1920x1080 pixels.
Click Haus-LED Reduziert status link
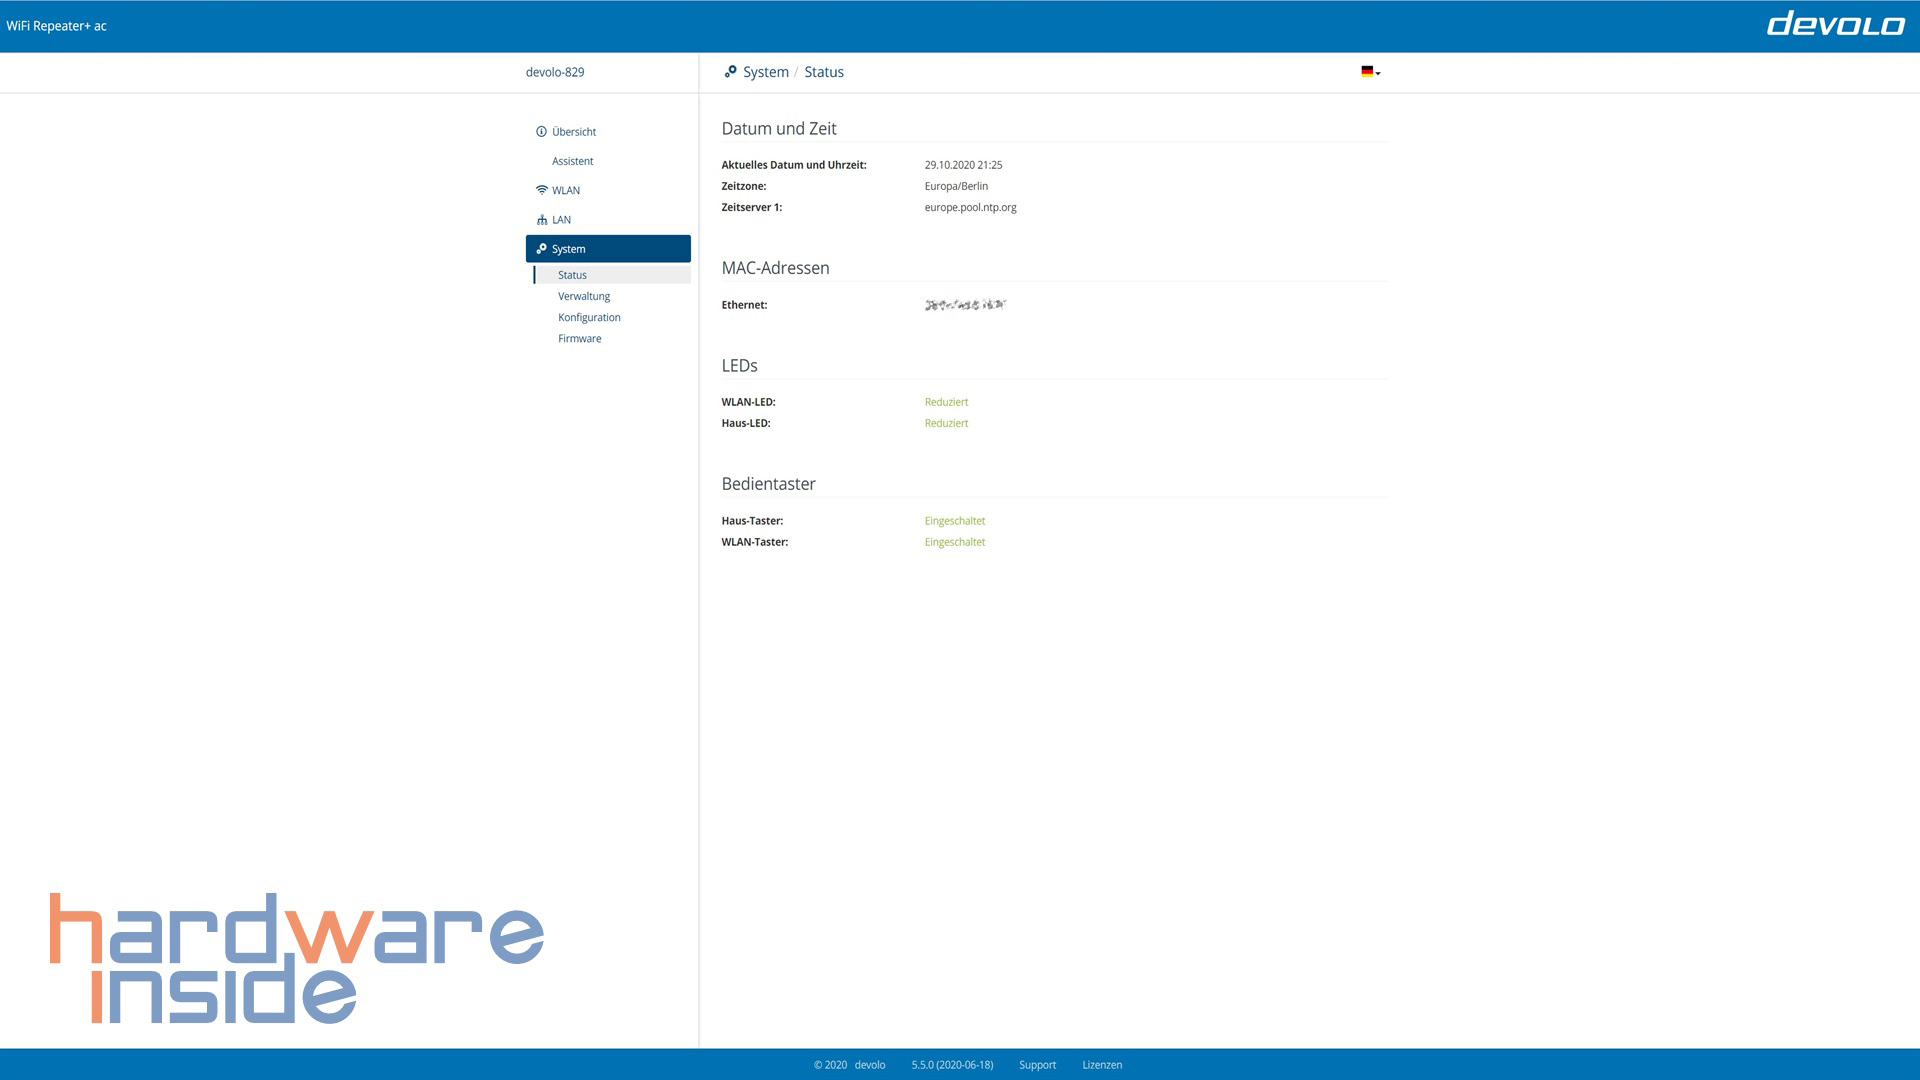[x=946, y=423]
